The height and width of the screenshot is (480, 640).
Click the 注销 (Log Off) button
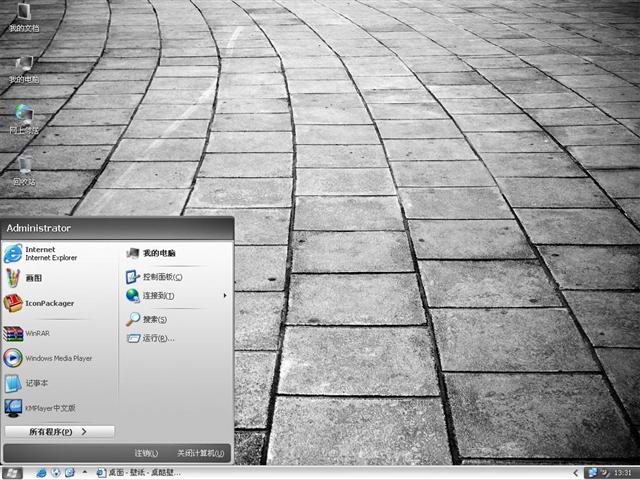pyautogui.click(x=146, y=453)
